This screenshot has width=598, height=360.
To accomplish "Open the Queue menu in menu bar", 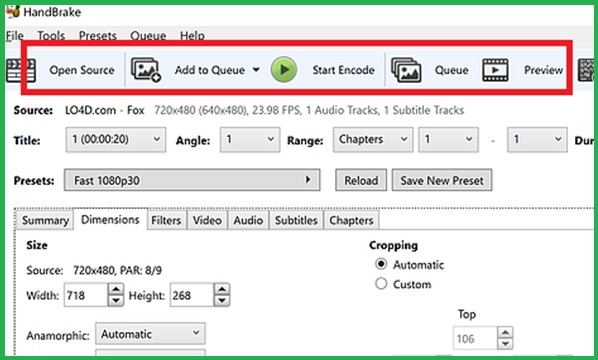I will tap(148, 36).
